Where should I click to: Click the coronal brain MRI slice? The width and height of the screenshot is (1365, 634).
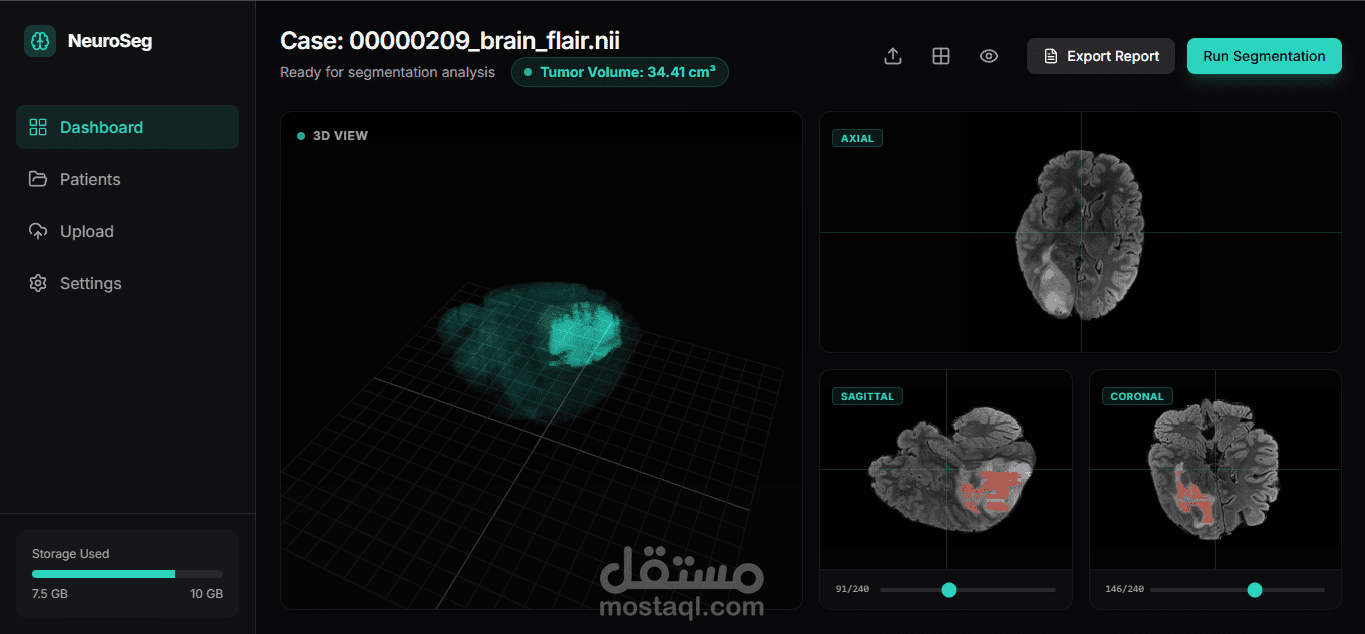(x=1212, y=469)
